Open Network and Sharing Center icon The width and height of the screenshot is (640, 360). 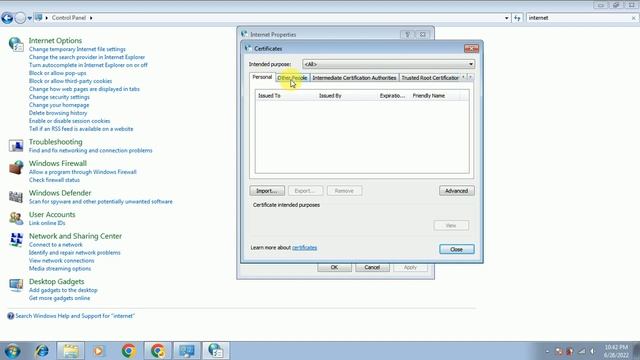[16, 240]
